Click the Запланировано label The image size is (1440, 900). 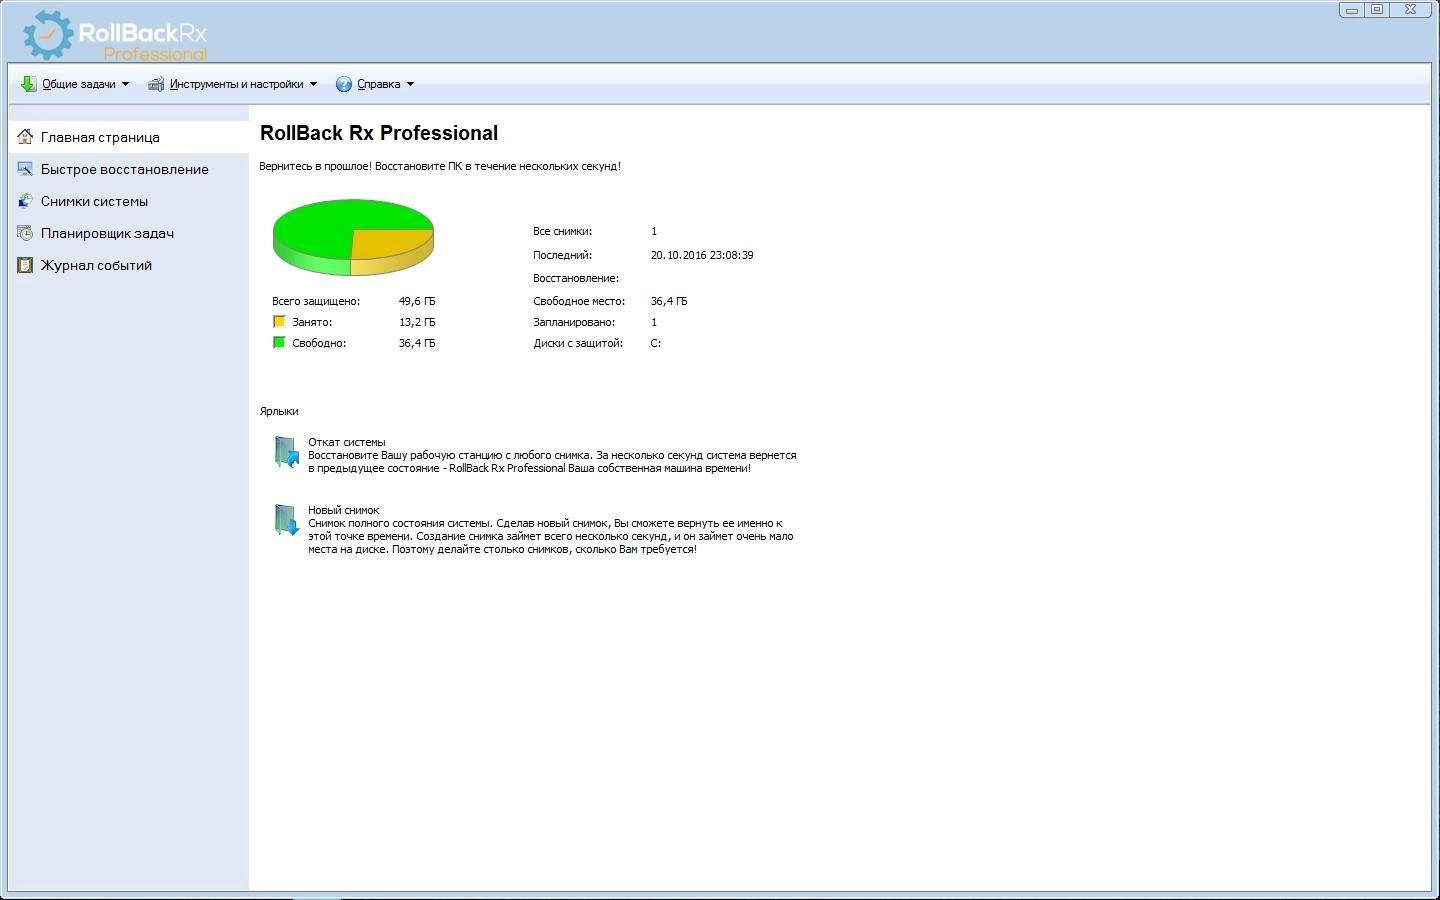pos(574,322)
